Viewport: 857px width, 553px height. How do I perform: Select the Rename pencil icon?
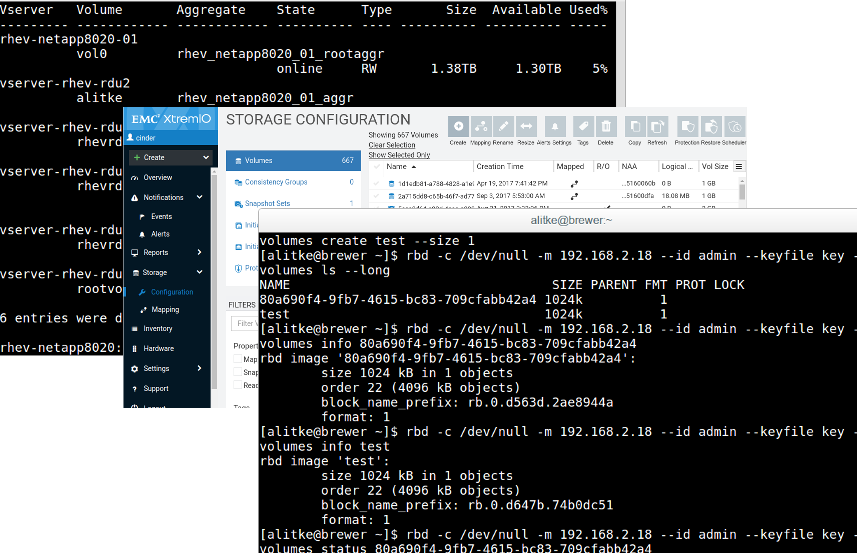coord(503,127)
